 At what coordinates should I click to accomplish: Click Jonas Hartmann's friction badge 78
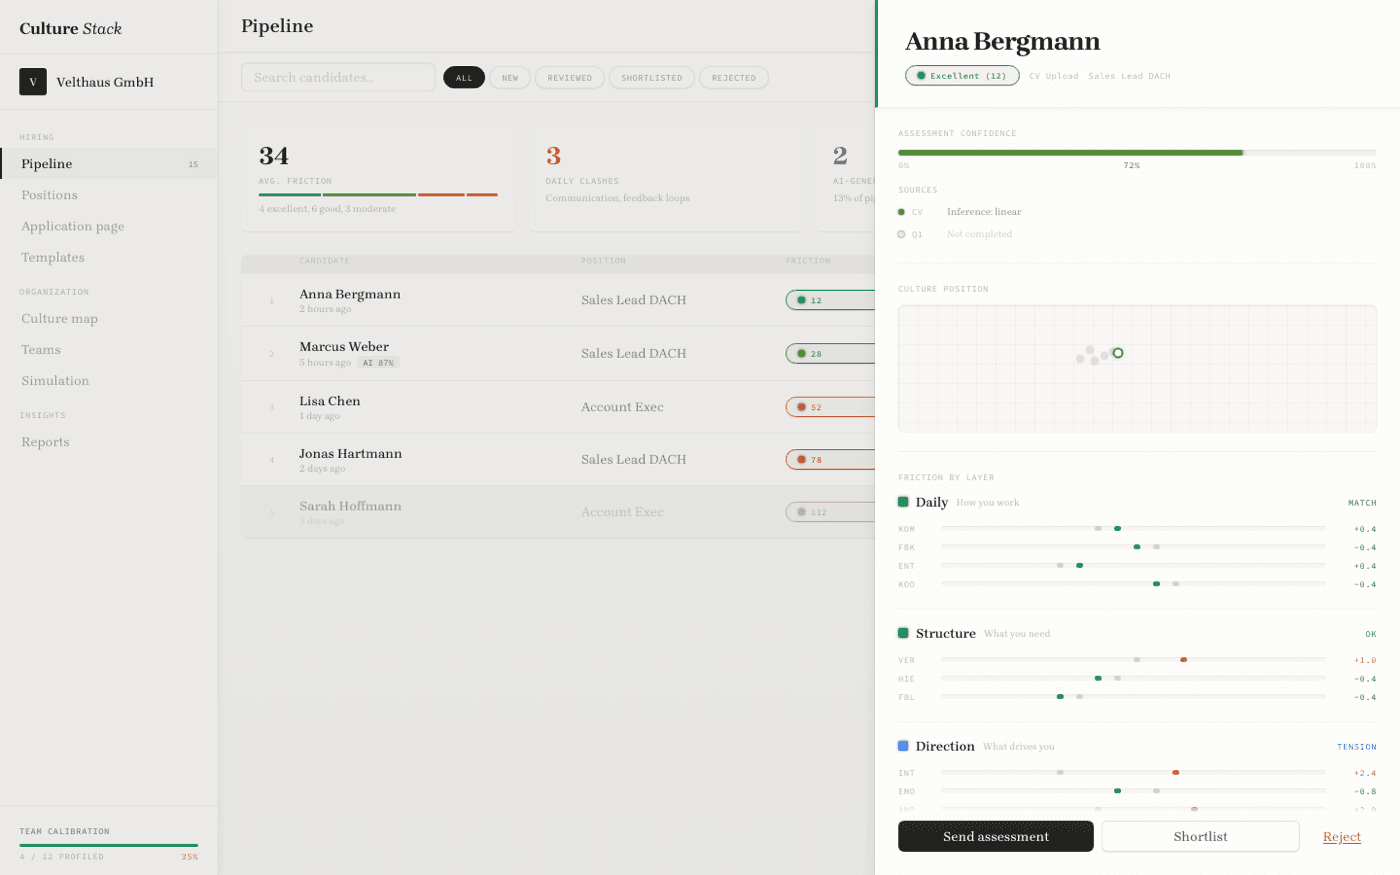[830, 460]
